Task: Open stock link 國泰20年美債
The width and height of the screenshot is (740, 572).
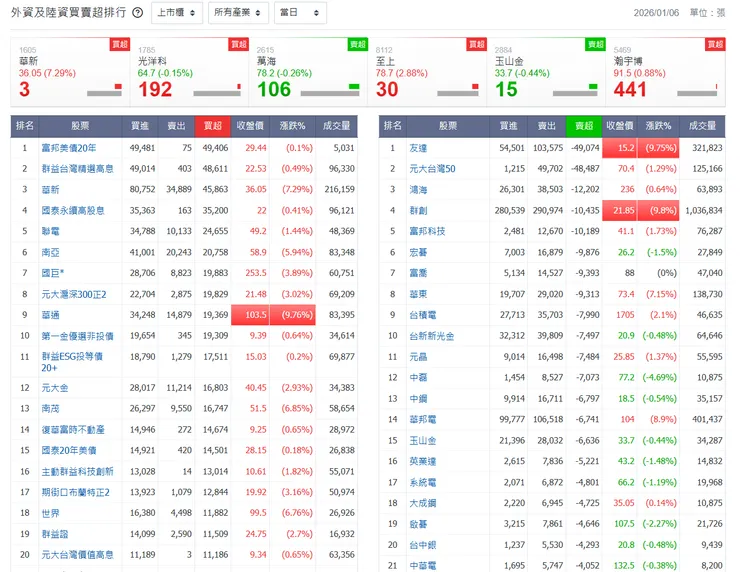Action: coord(69,450)
